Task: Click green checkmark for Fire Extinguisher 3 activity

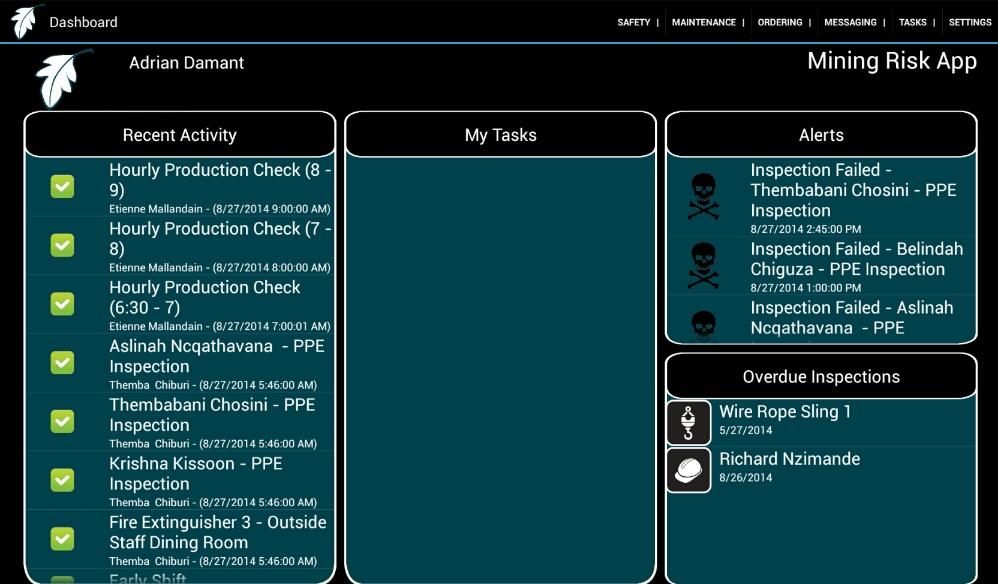Action: (62, 539)
